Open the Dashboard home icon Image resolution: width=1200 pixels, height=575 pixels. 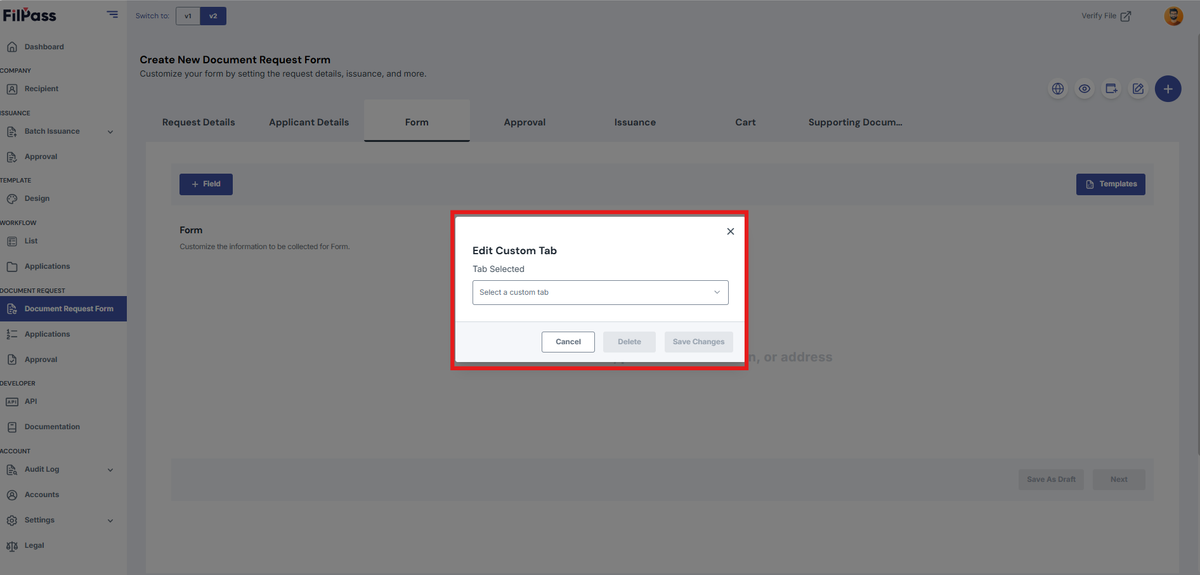(x=12, y=47)
